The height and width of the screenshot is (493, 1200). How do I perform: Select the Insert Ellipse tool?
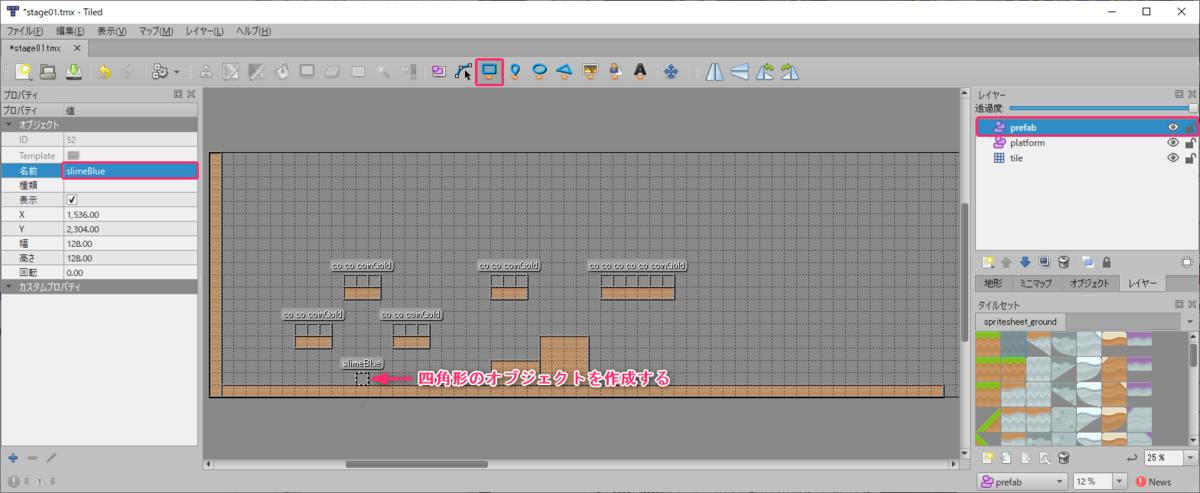(x=540, y=72)
